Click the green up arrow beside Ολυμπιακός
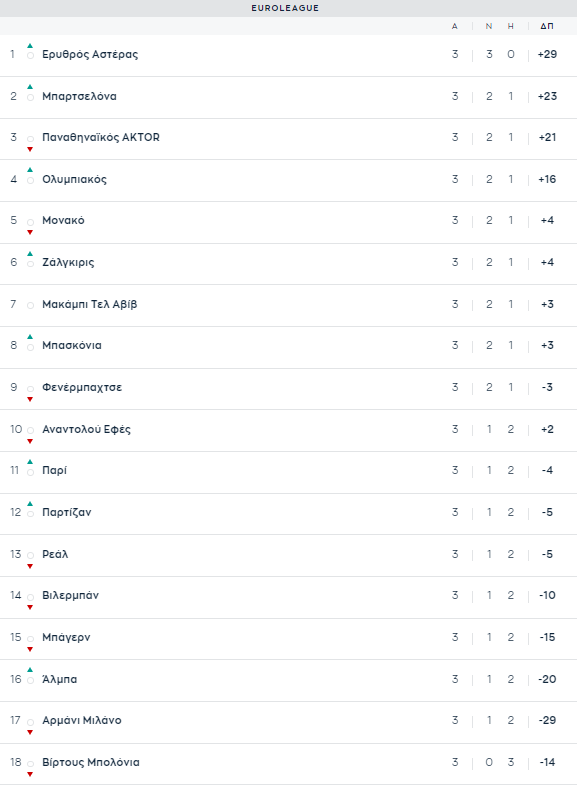The image size is (582, 785). (30, 170)
